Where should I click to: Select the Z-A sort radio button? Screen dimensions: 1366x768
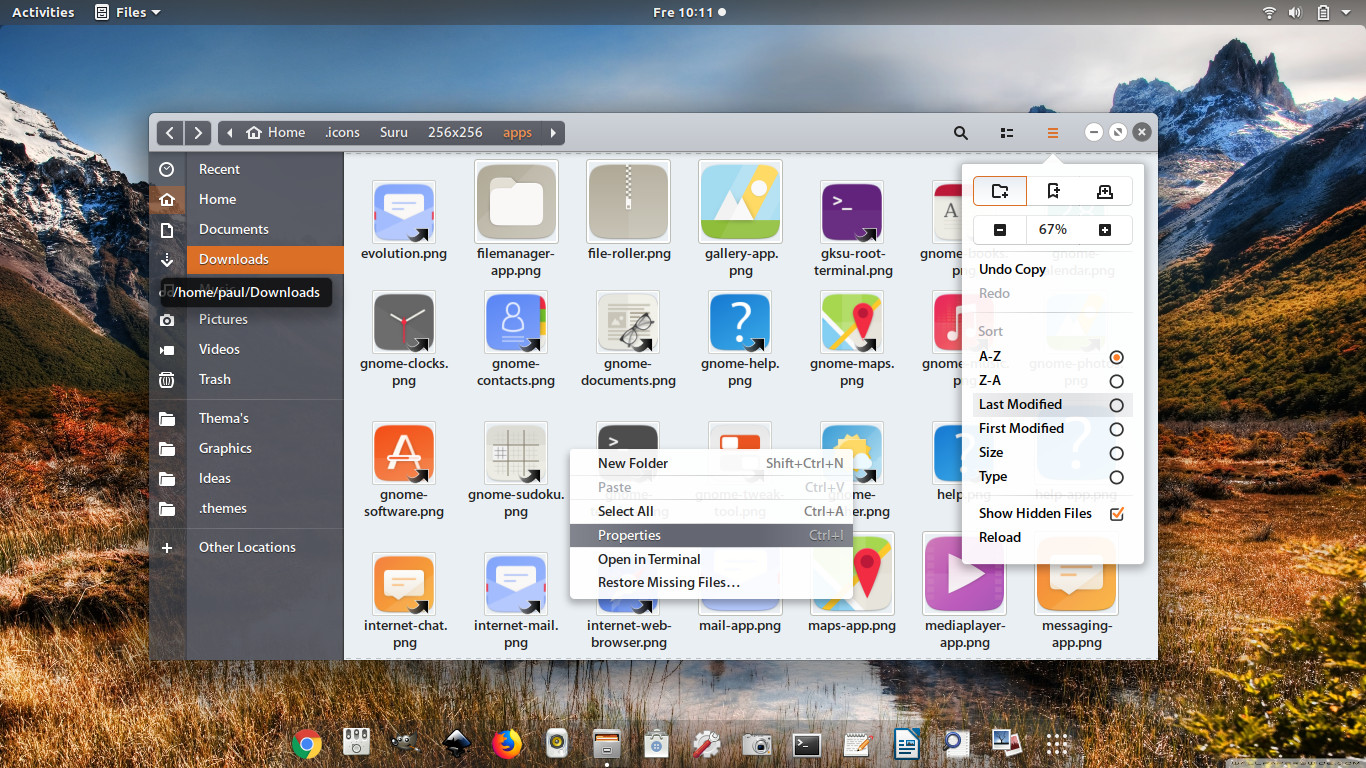(x=1116, y=381)
